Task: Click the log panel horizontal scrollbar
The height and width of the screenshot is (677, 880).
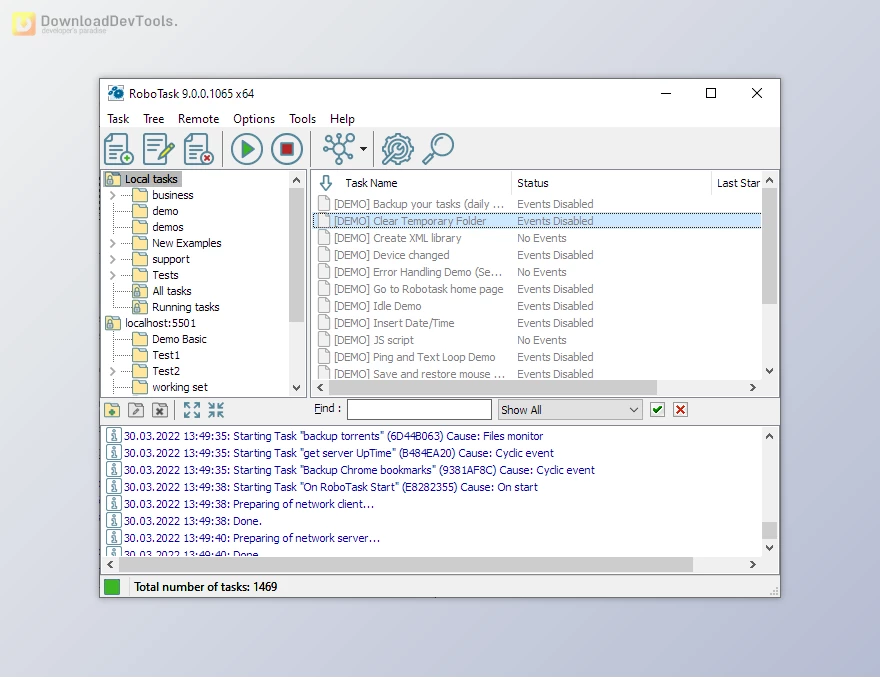Action: pyautogui.click(x=406, y=565)
